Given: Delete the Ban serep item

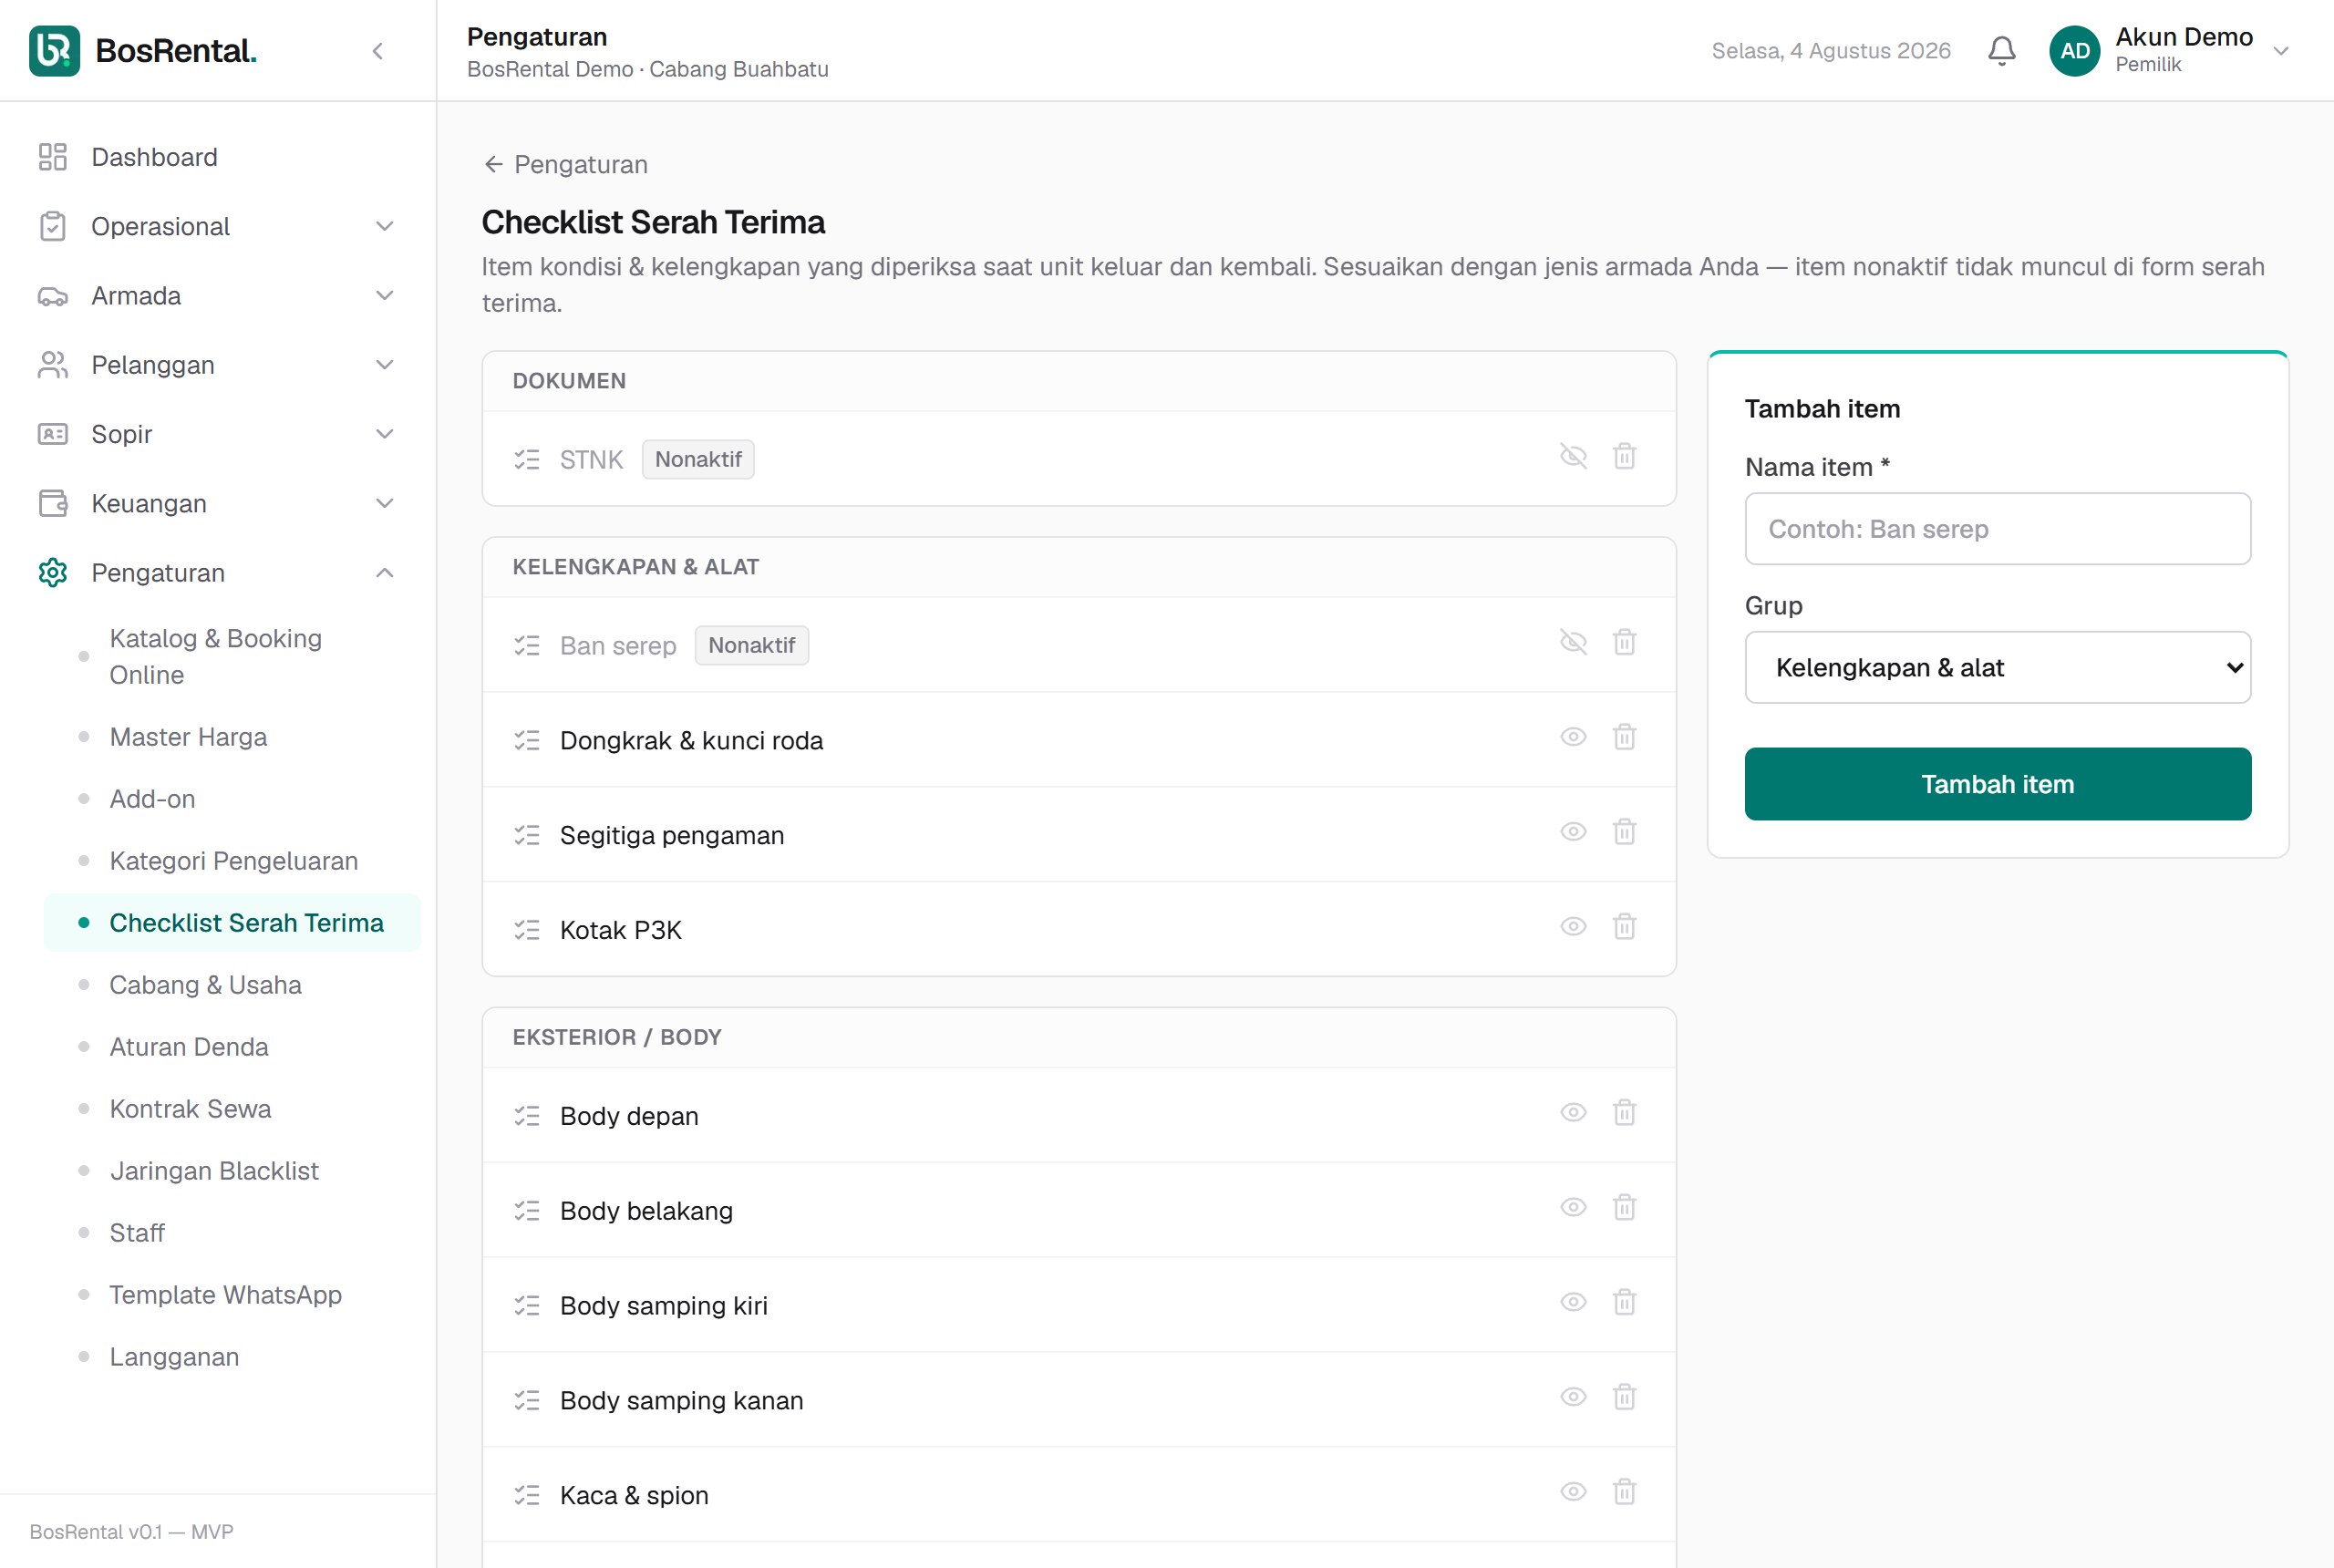Looking at the screenshot, I should click(1624, 643).
